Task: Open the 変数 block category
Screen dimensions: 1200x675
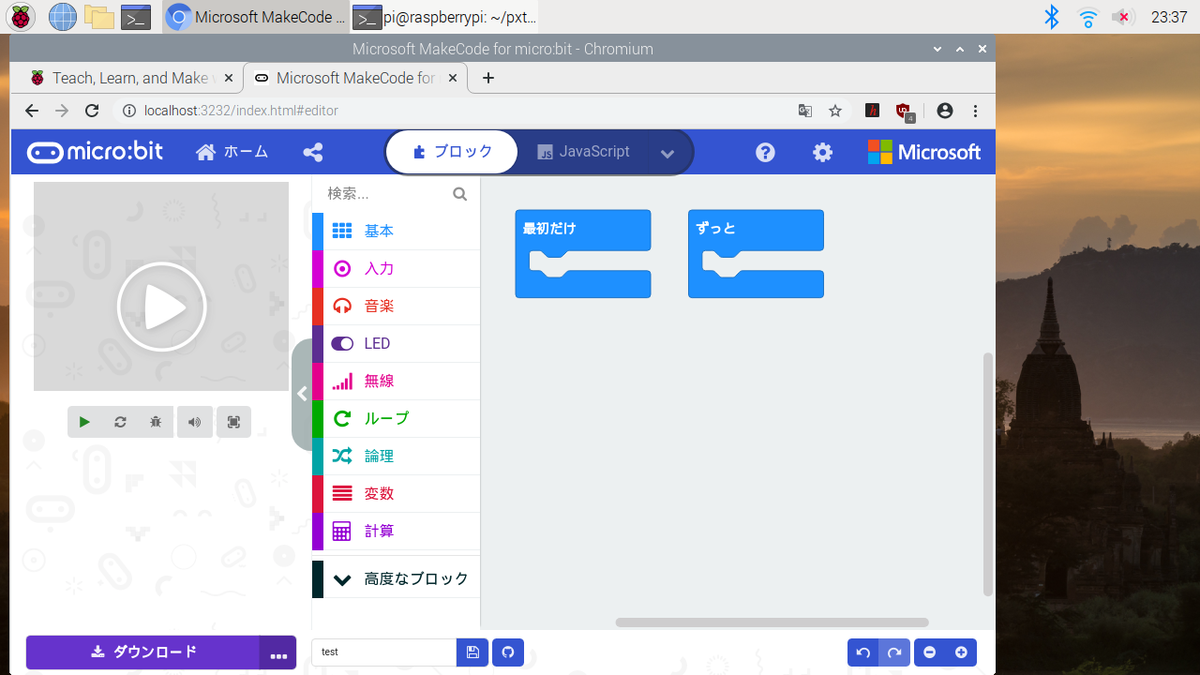Action: (x=396, y=493)
